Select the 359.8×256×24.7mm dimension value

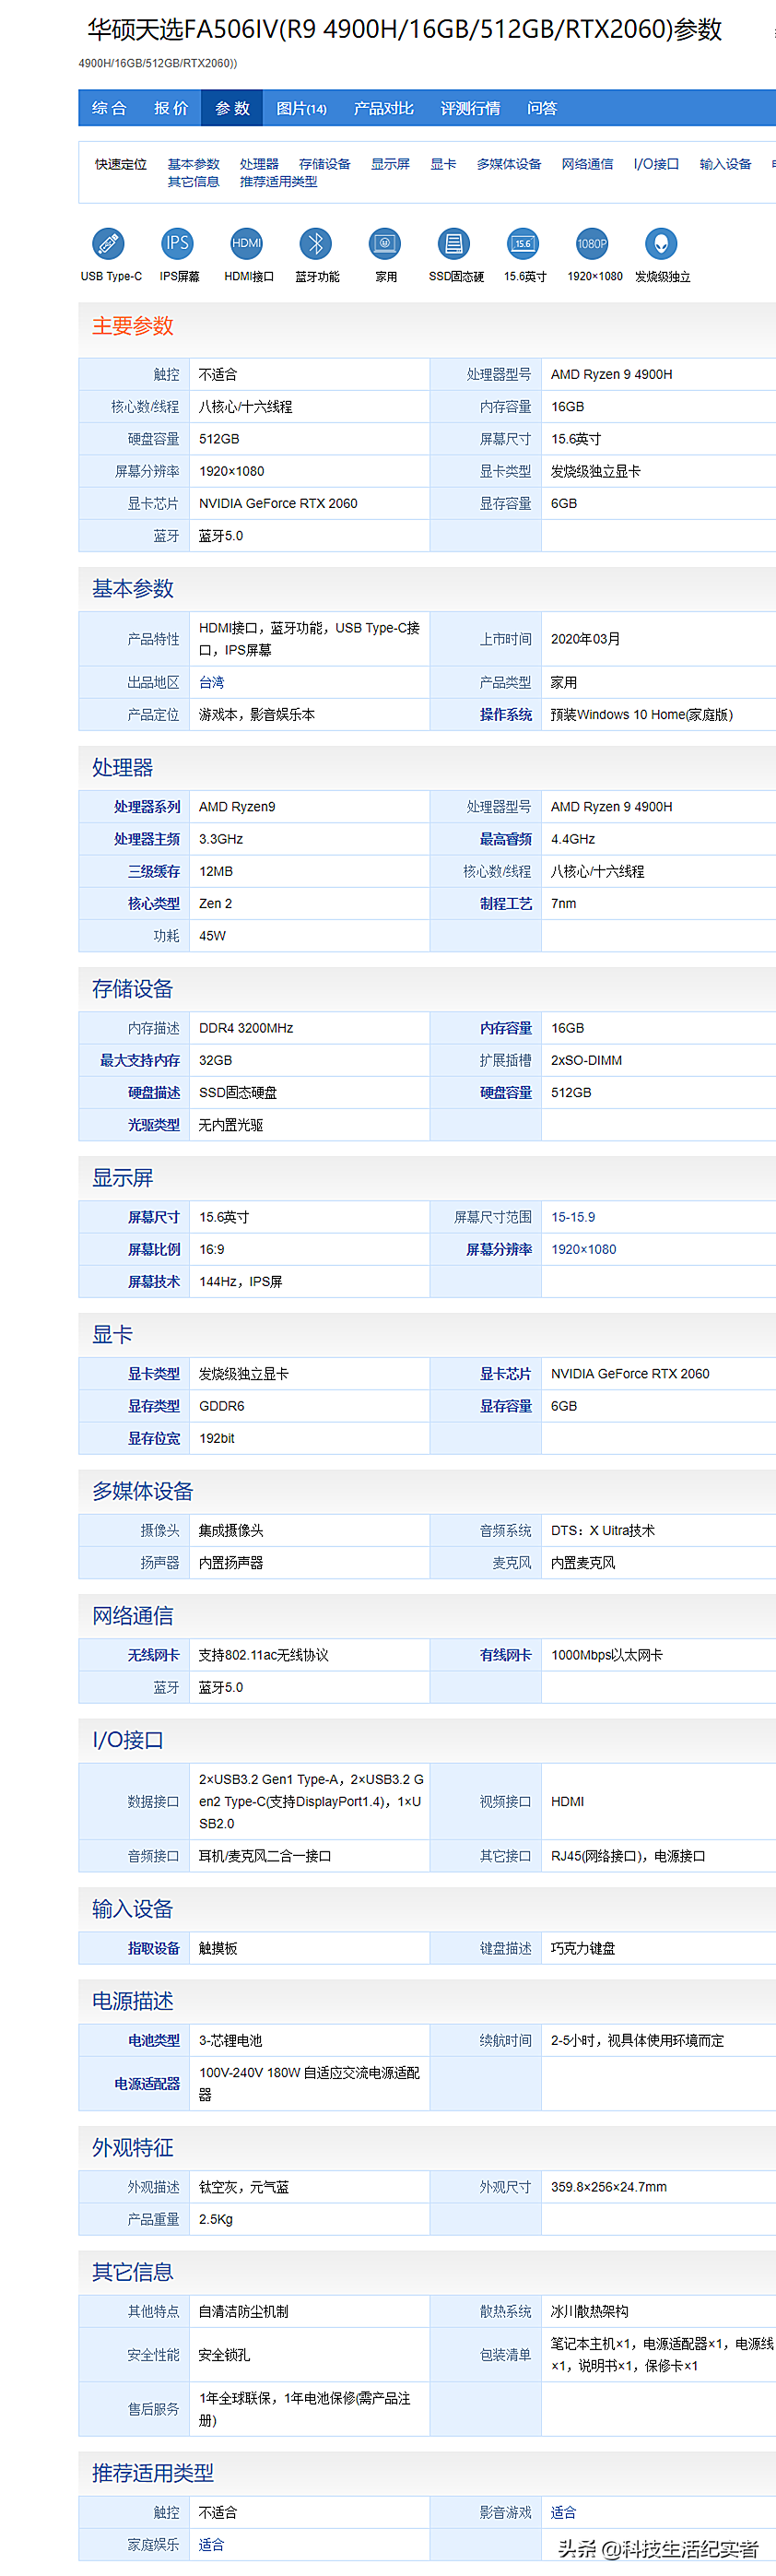pos(608,2187)
